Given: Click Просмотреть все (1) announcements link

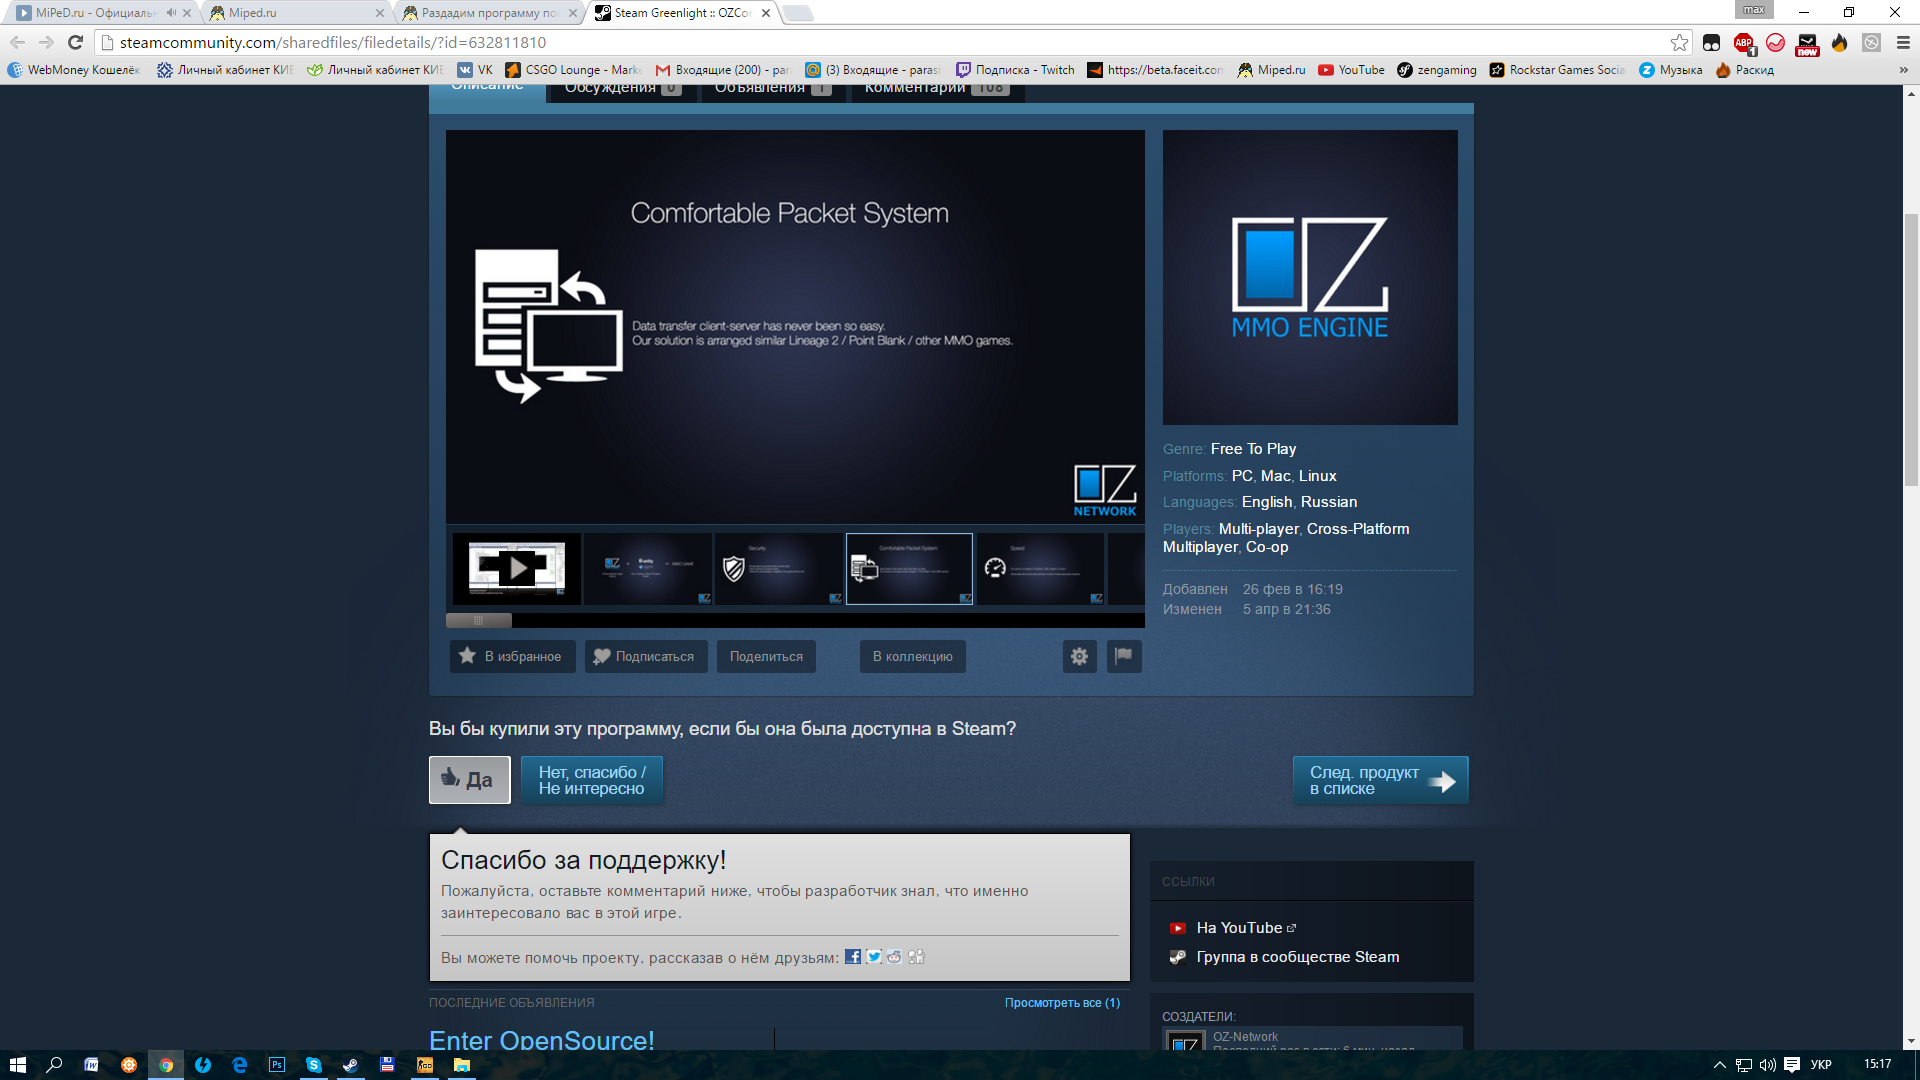Looking at the screenshot, I should point(1062,1003).
